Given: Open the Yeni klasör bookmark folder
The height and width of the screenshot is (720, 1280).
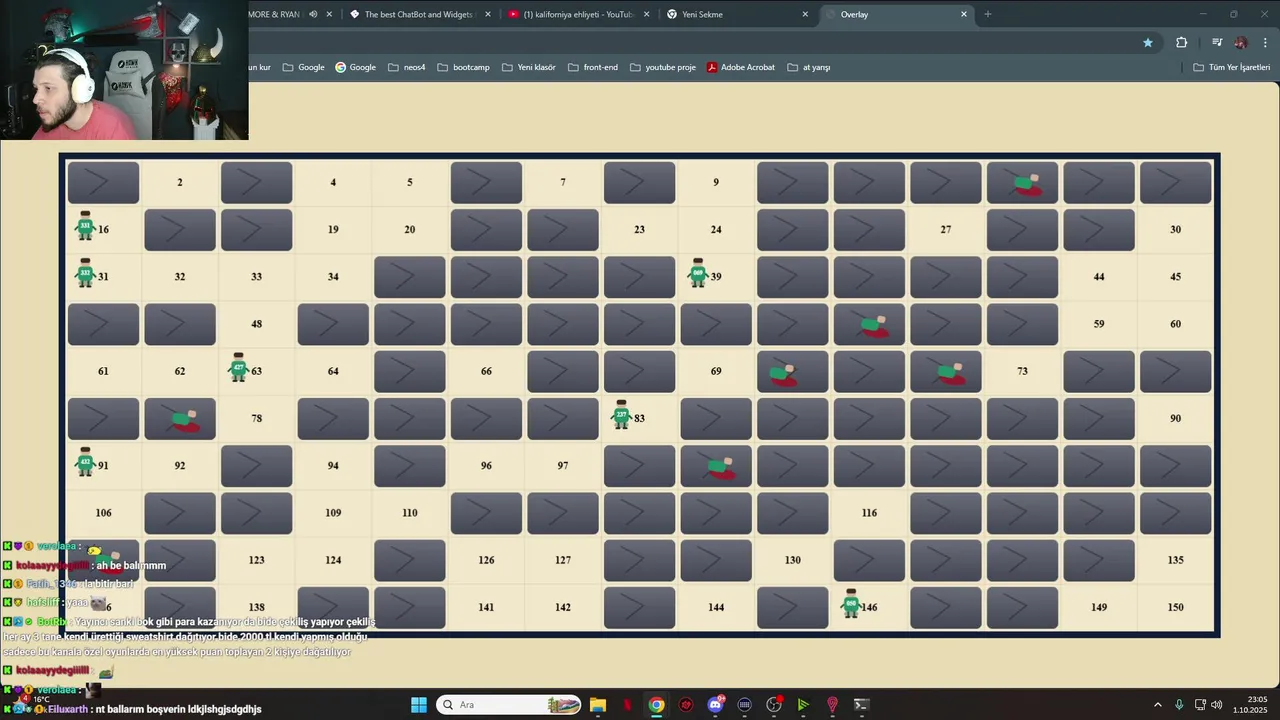Looking at the screenshot, I should [529, 67].
